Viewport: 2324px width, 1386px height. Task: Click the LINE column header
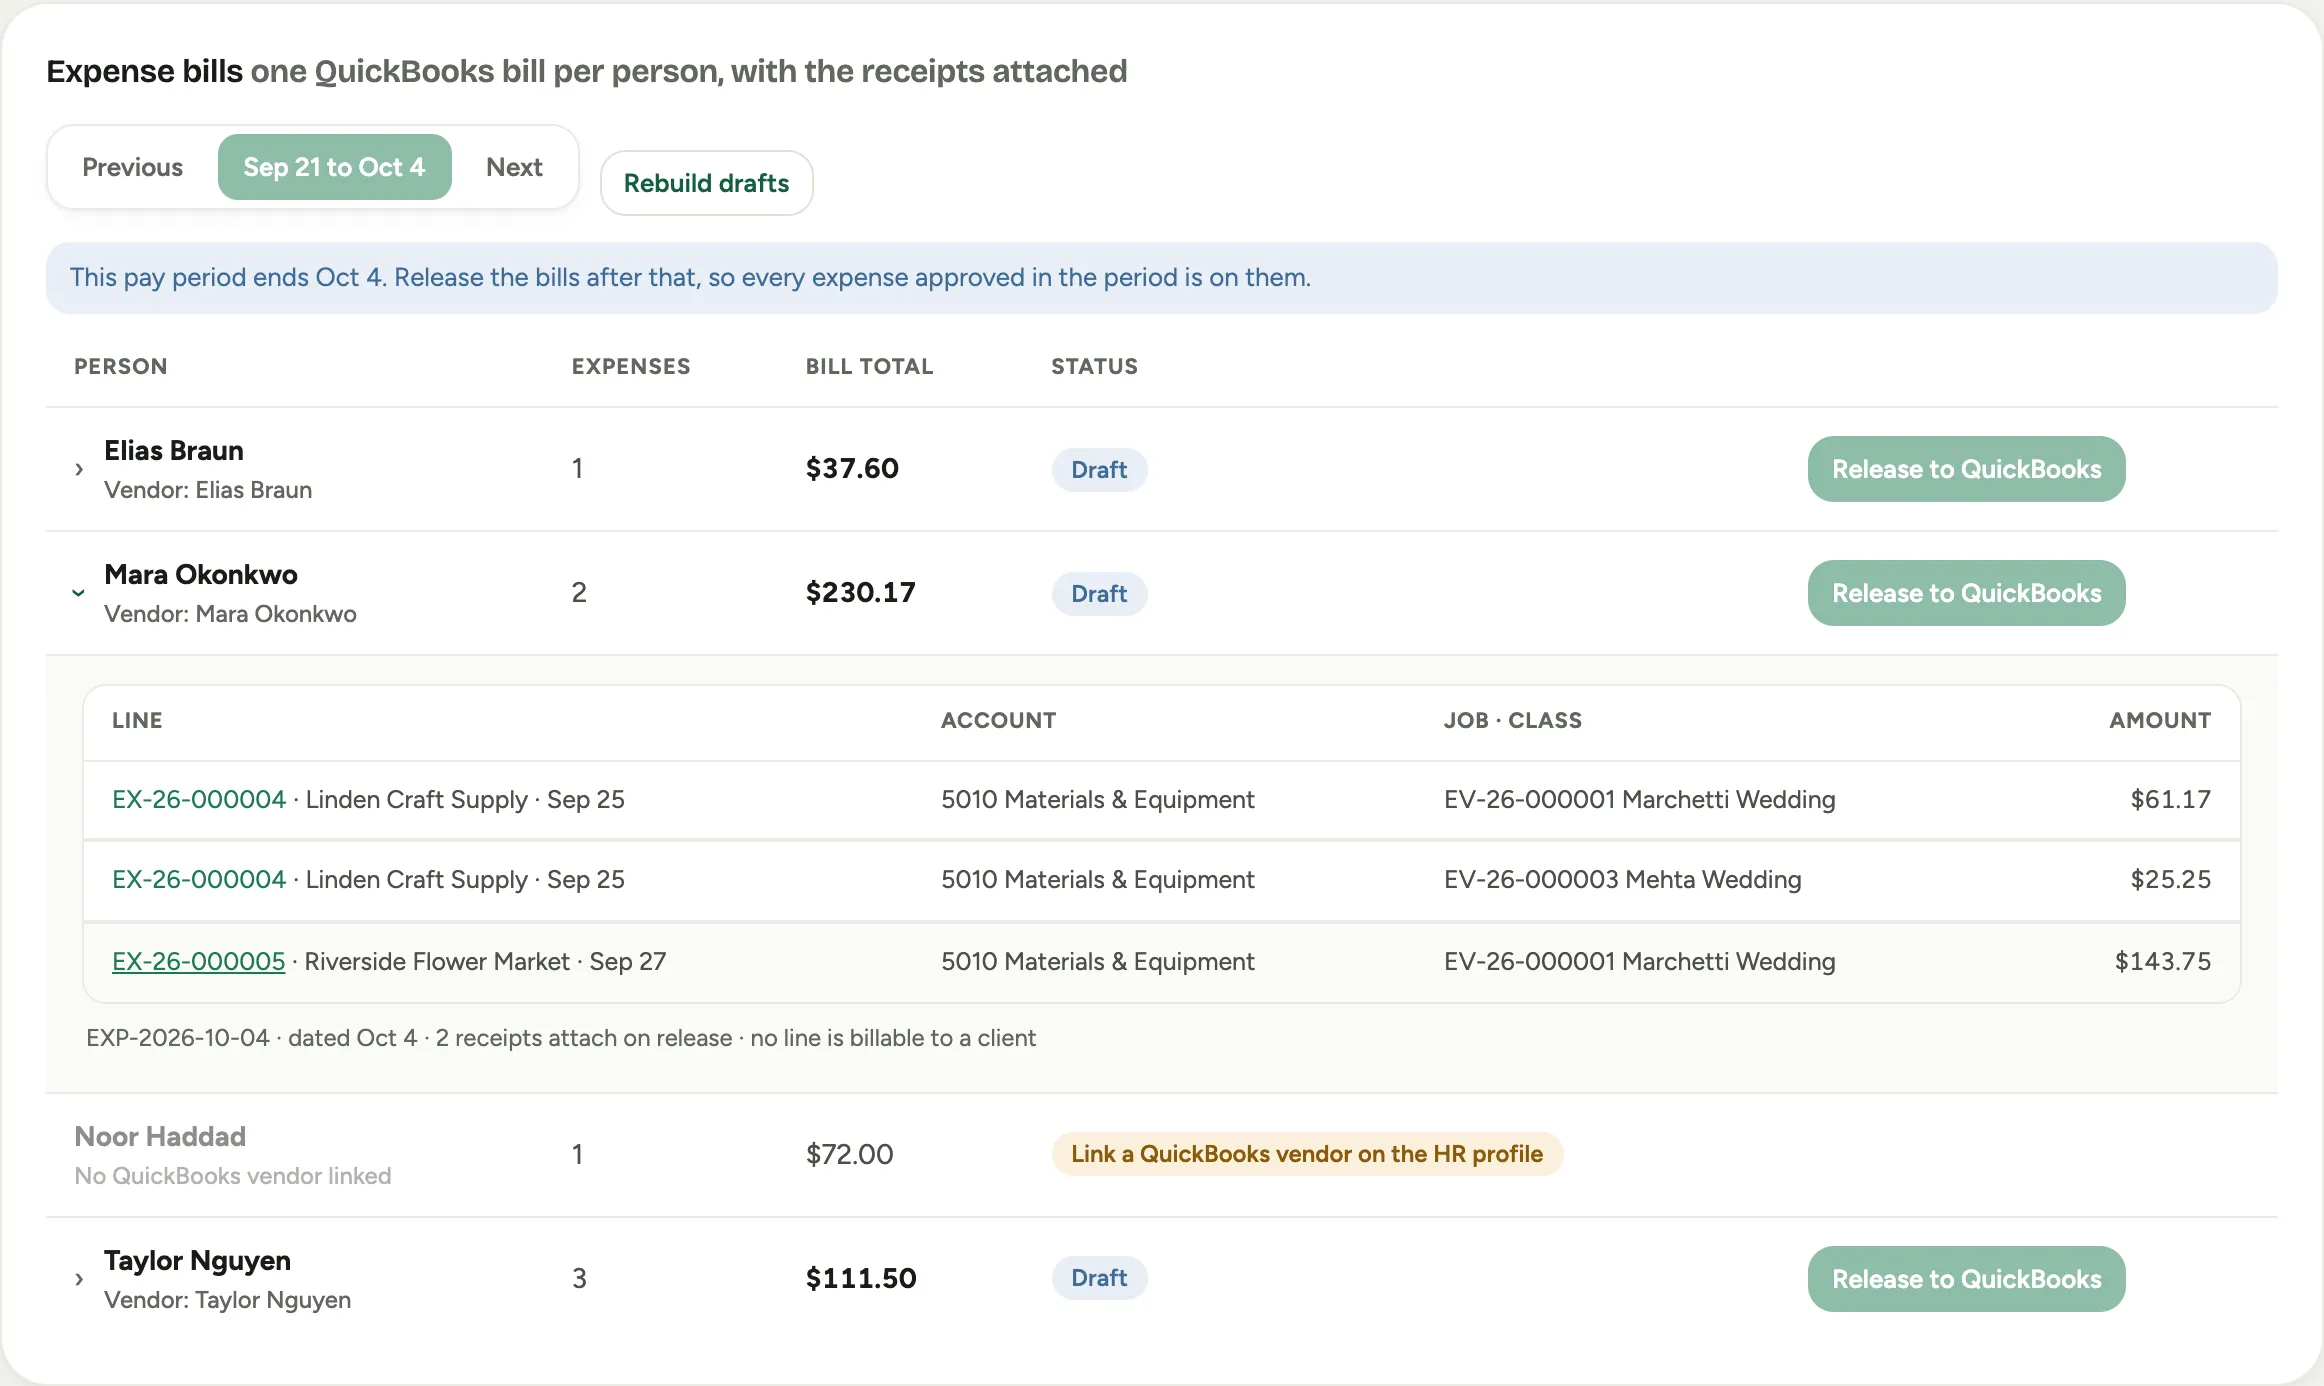pyautogui.click(x=137, y=720)
